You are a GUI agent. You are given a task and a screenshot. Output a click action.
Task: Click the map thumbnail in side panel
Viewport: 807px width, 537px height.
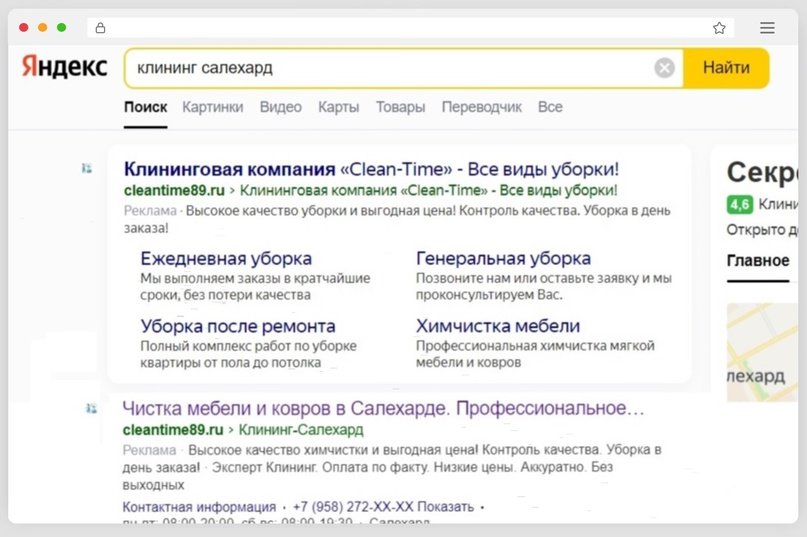762,352
